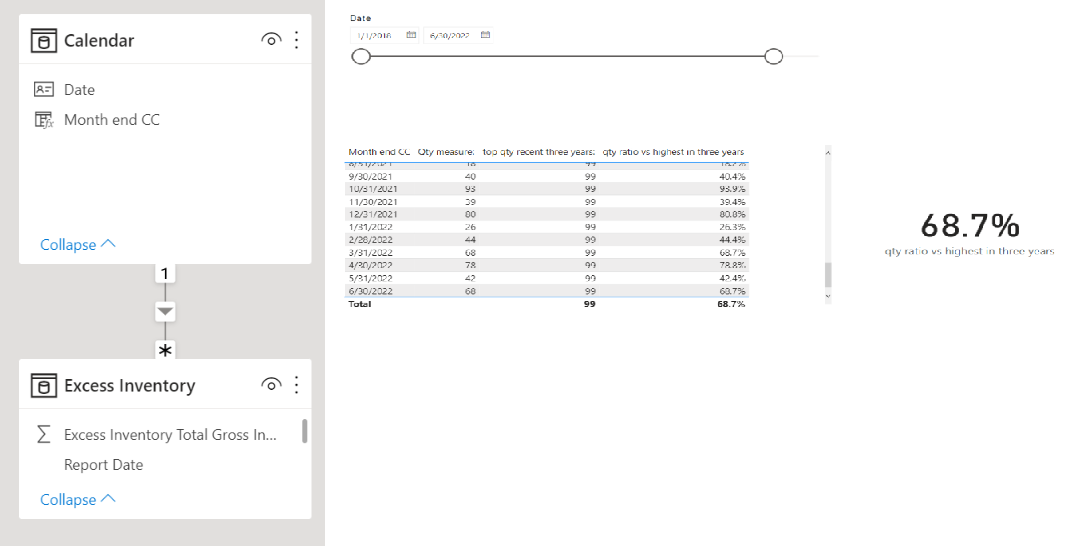Click the 80.8% ratio cell
The width and height of the screenshot is (1081, 548).
(x=732, y=214)
